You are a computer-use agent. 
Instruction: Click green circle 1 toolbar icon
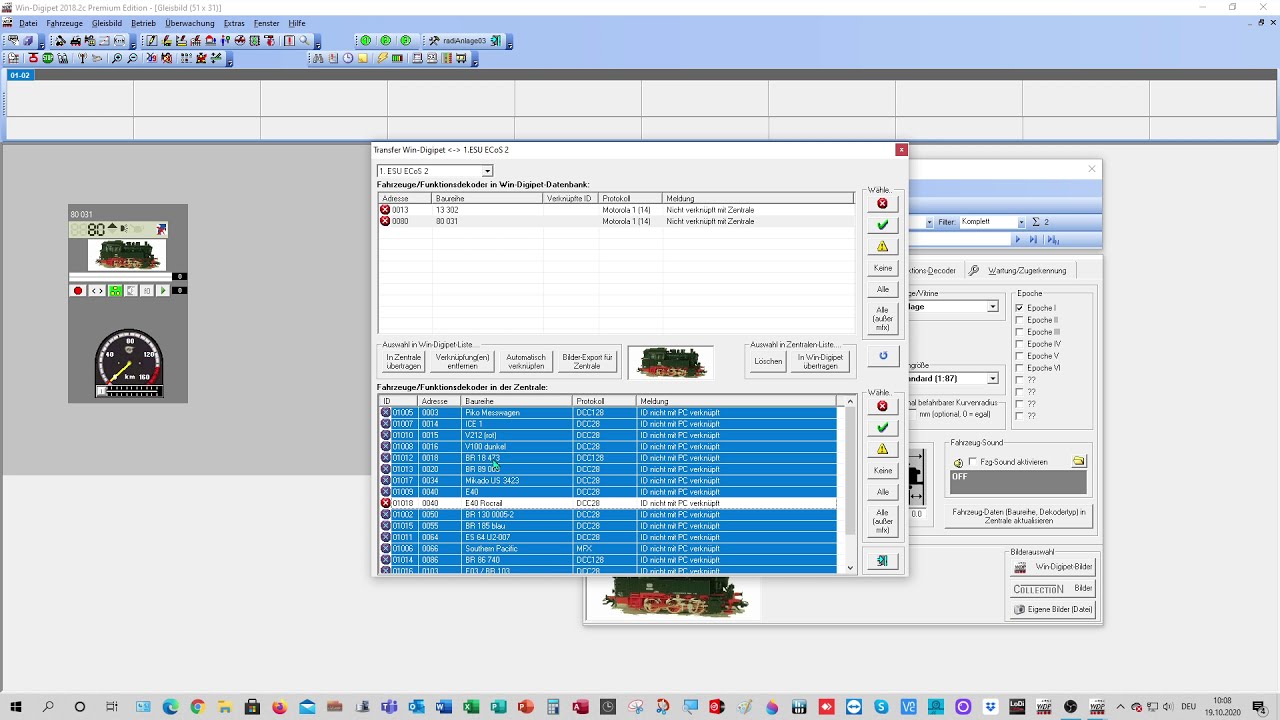coord(365,41)
